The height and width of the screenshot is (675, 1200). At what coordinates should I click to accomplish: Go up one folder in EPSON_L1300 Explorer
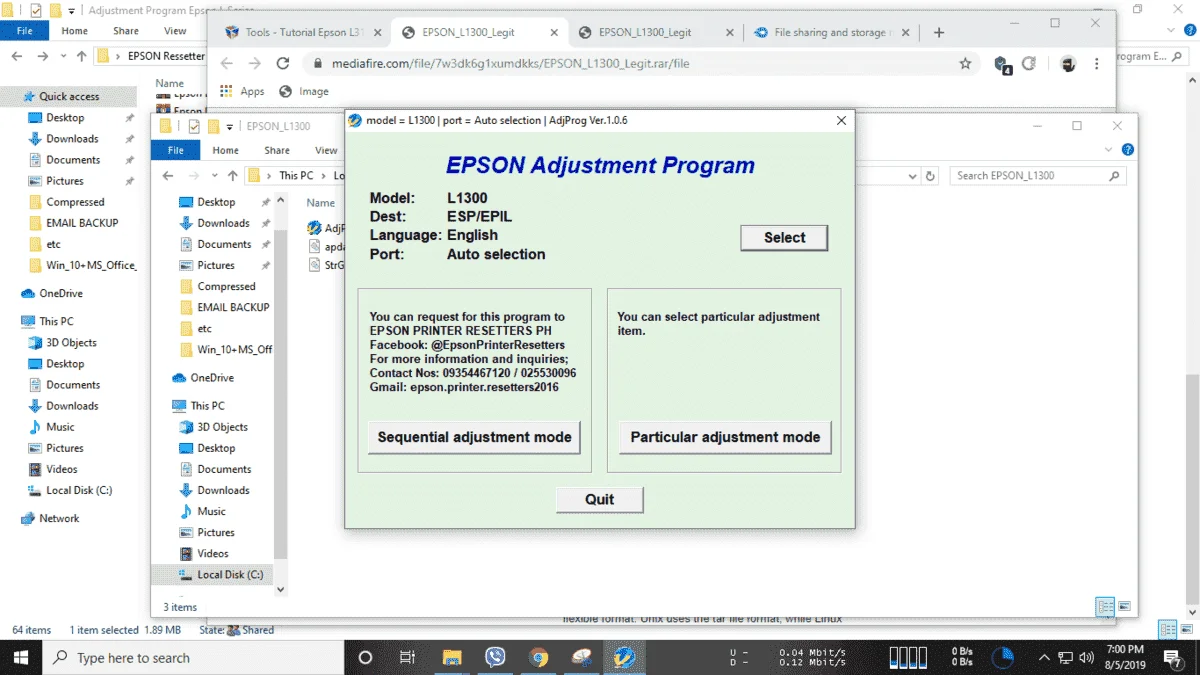[232, 175]
